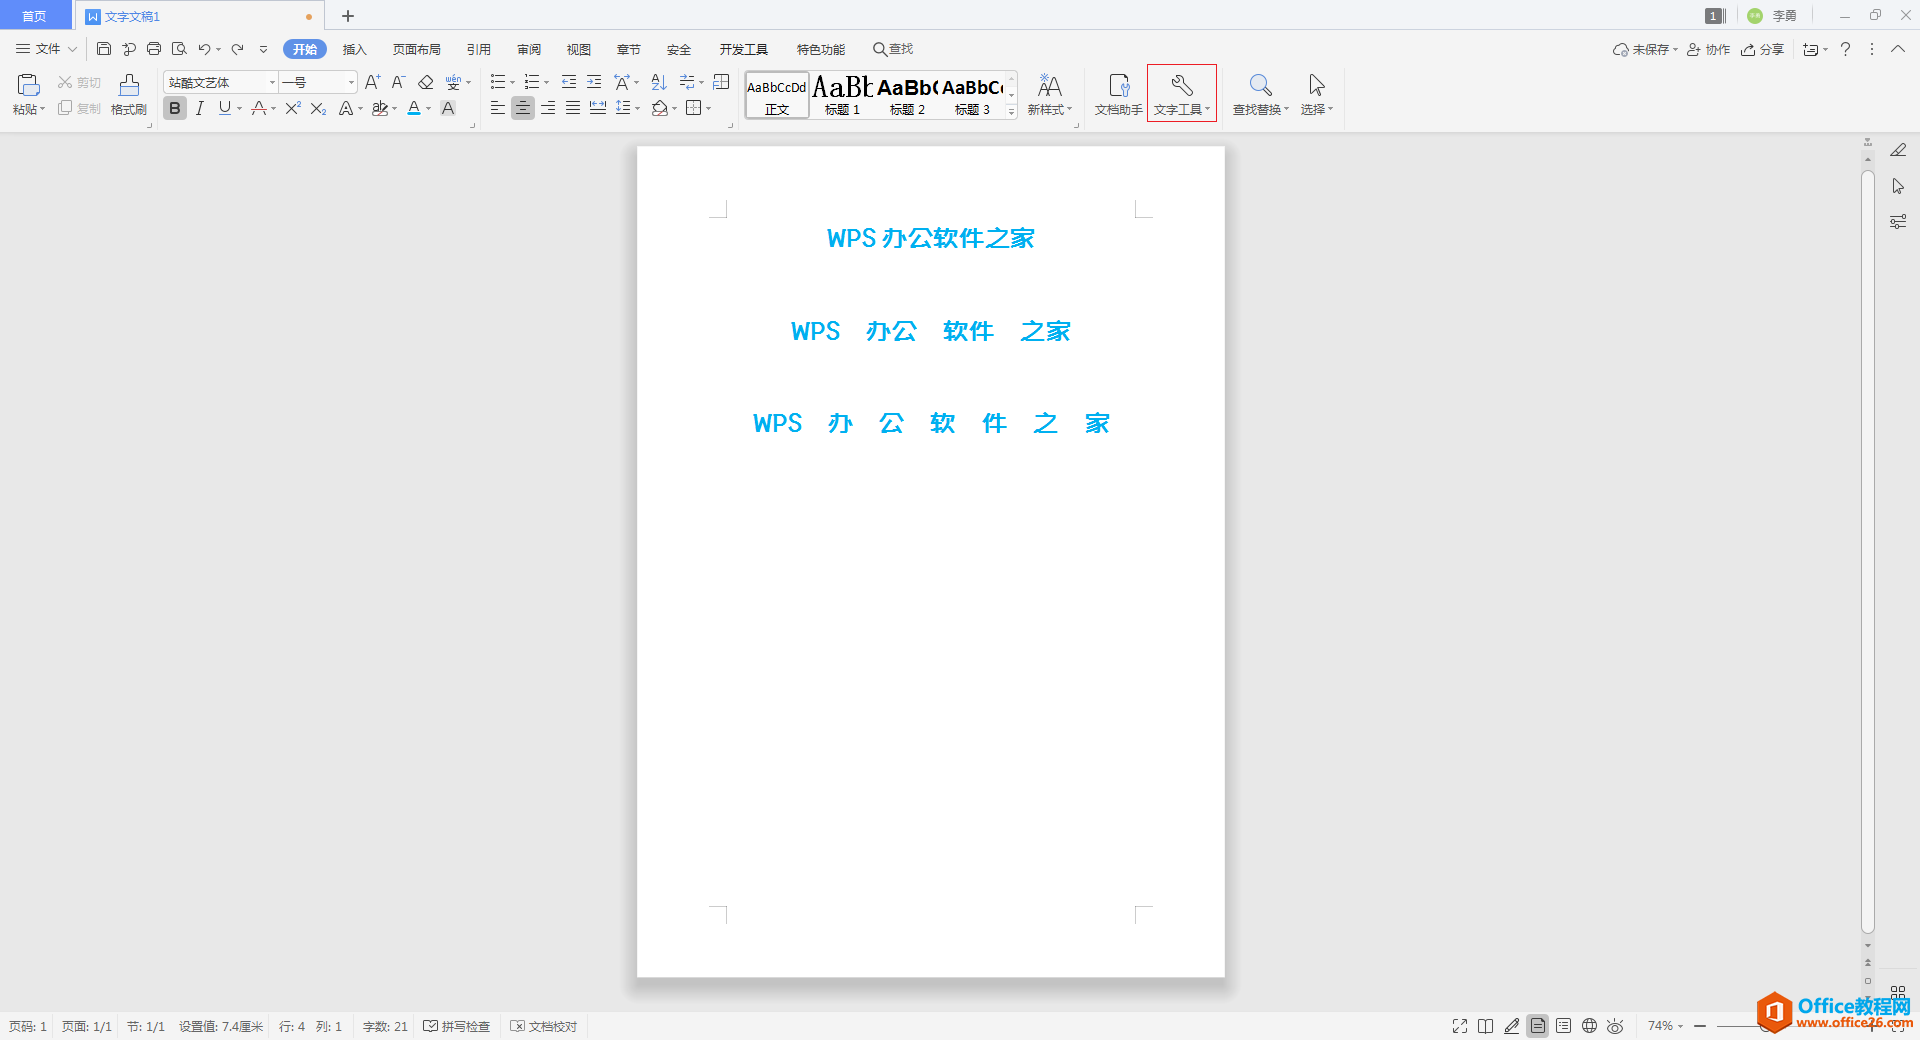This screenshot has width=1920, height=1040.
Task: Click the Find and Replace magnifier icon
Action: click(1260, 85)
